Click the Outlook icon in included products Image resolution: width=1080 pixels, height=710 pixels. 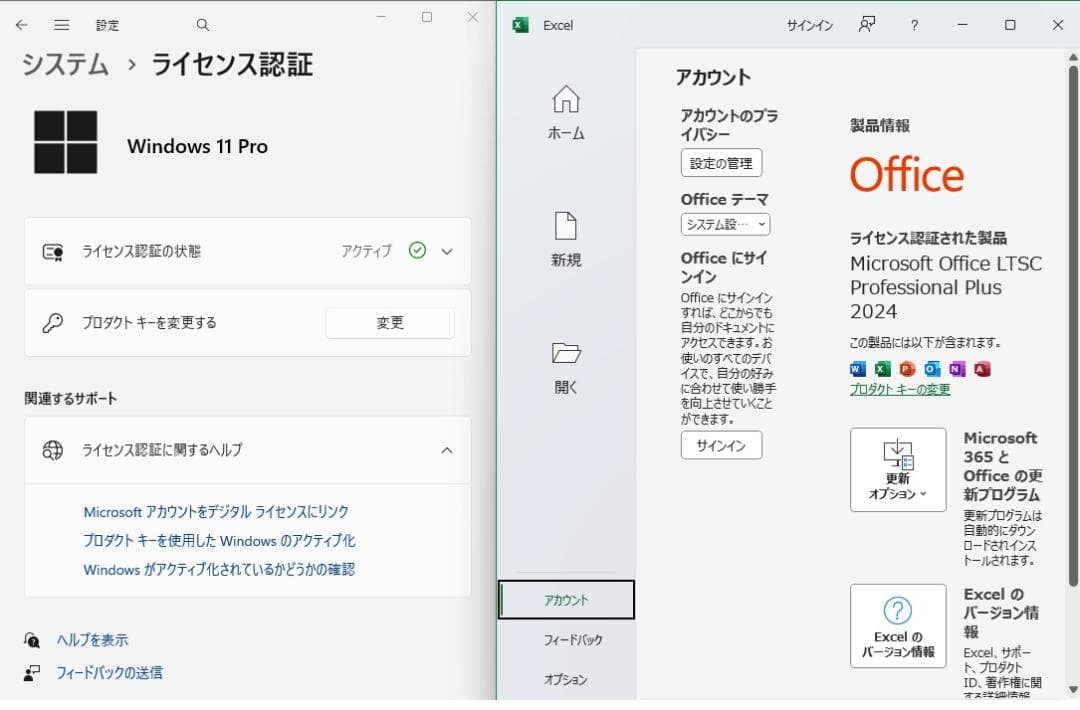pos(932,369)
